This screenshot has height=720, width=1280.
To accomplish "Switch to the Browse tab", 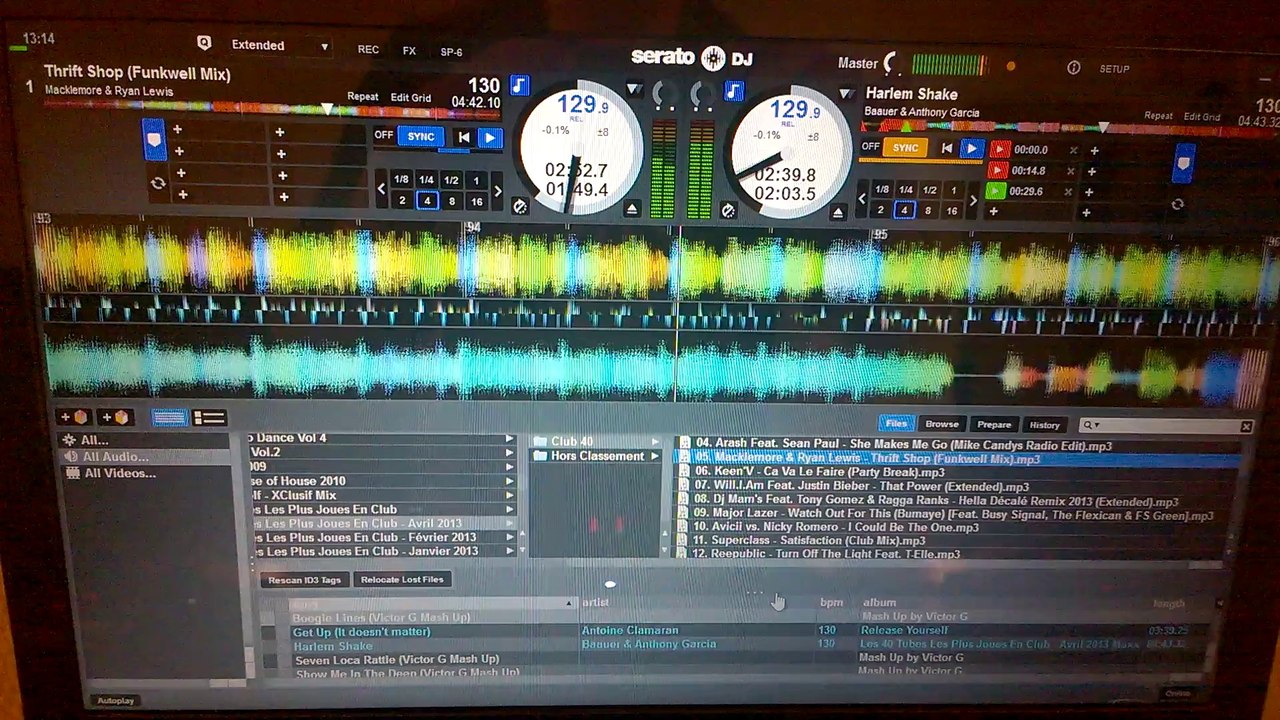I will 941,424.
